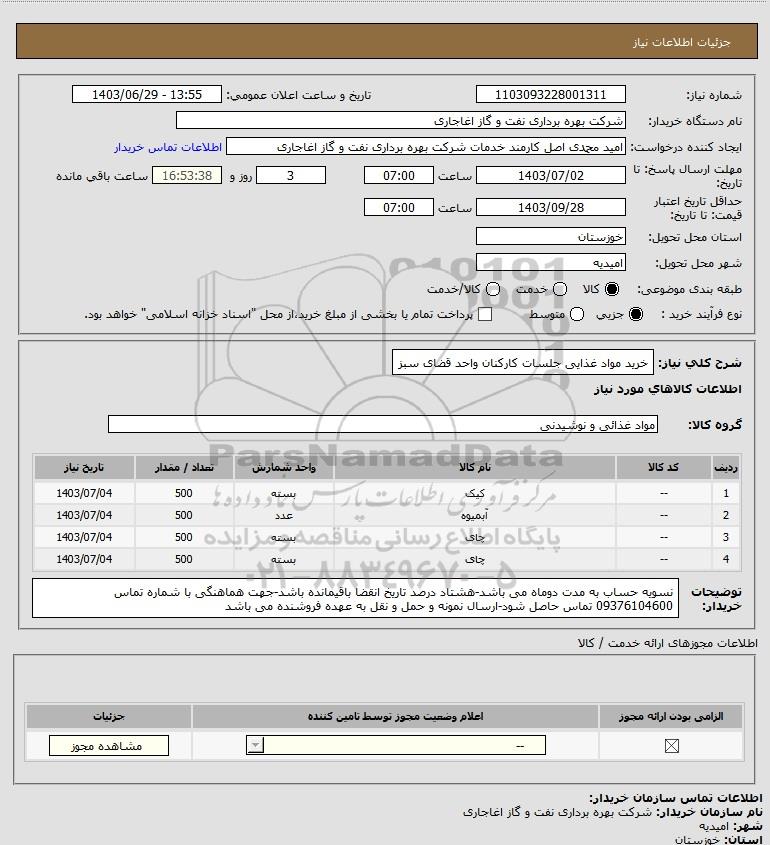The height and width of the screenshot is (845, 770).
Task: Click the مشاهده مجوز button
Action: [x=108, y=746]
